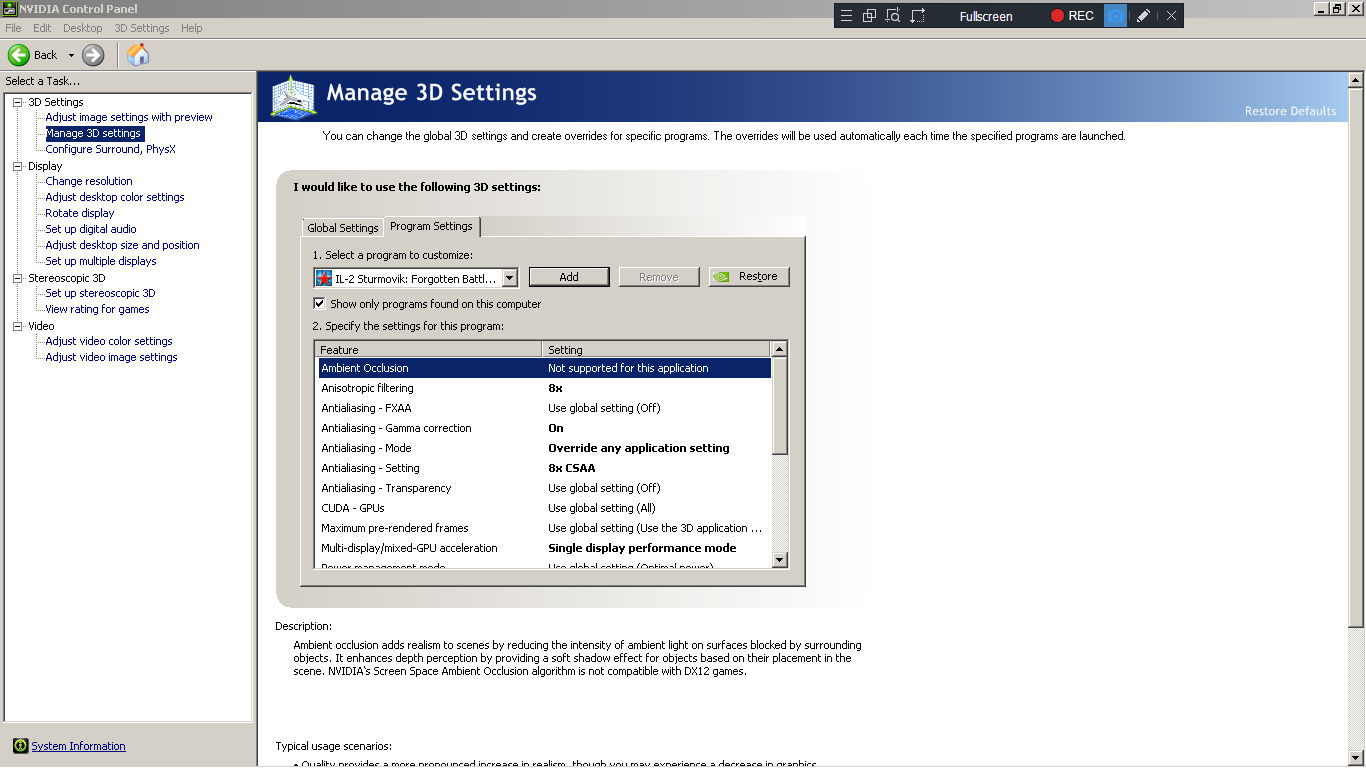Click the Add program button
Screen dimensions: 1366x768
click(x=569, y=277)
